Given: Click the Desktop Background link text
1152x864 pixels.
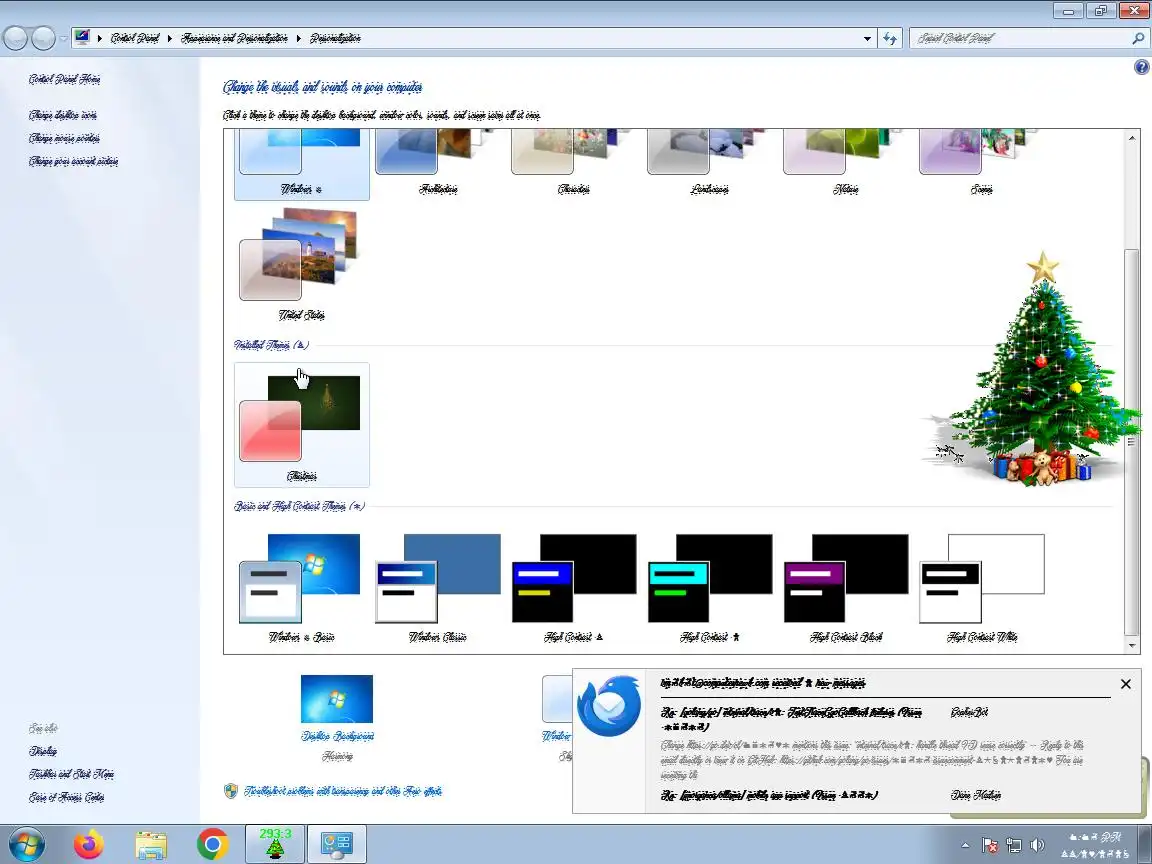Looking at the screenshot, I should 336,736.
